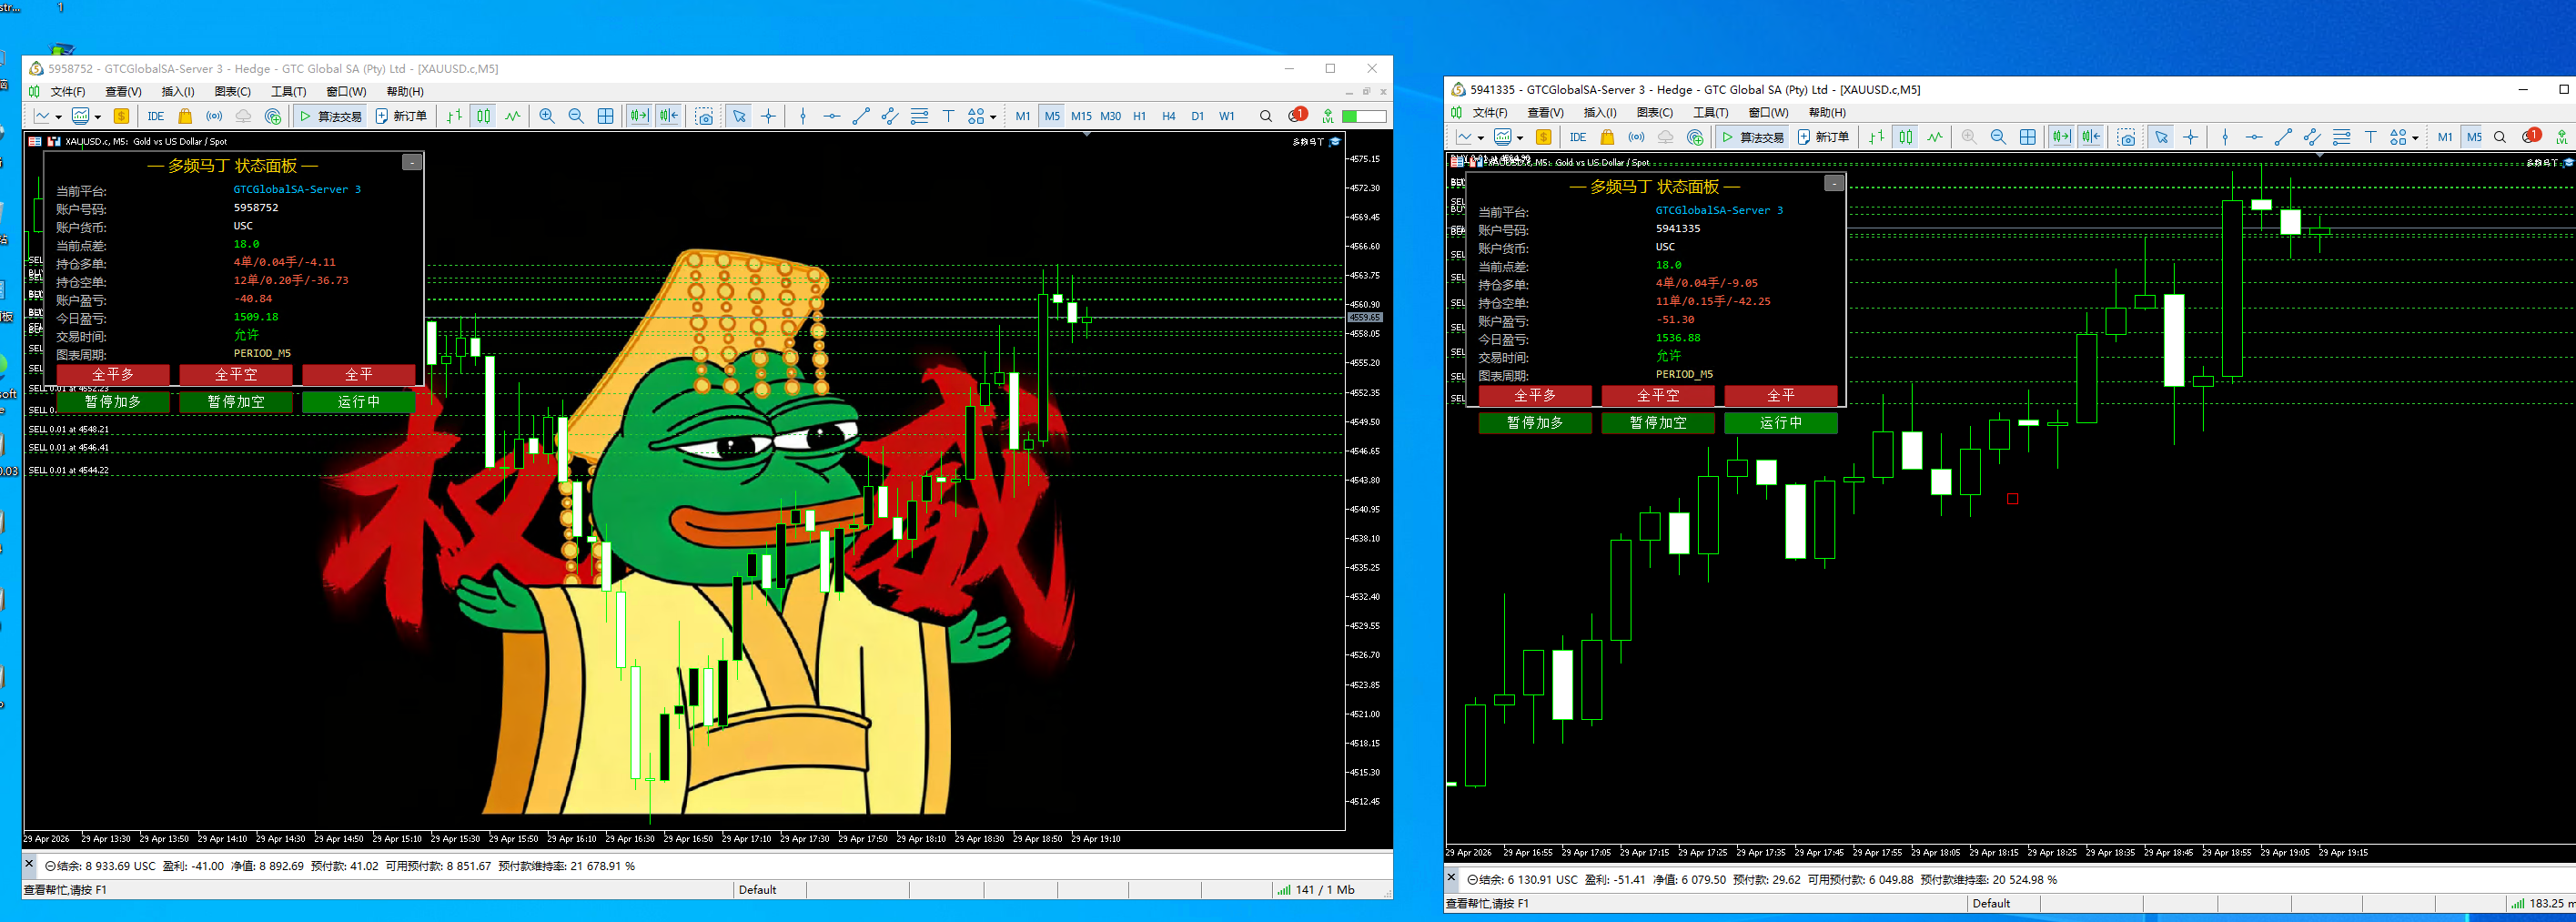Open the 文件(F) menu in the left window

pyautogui.click(x=68, y=92)
